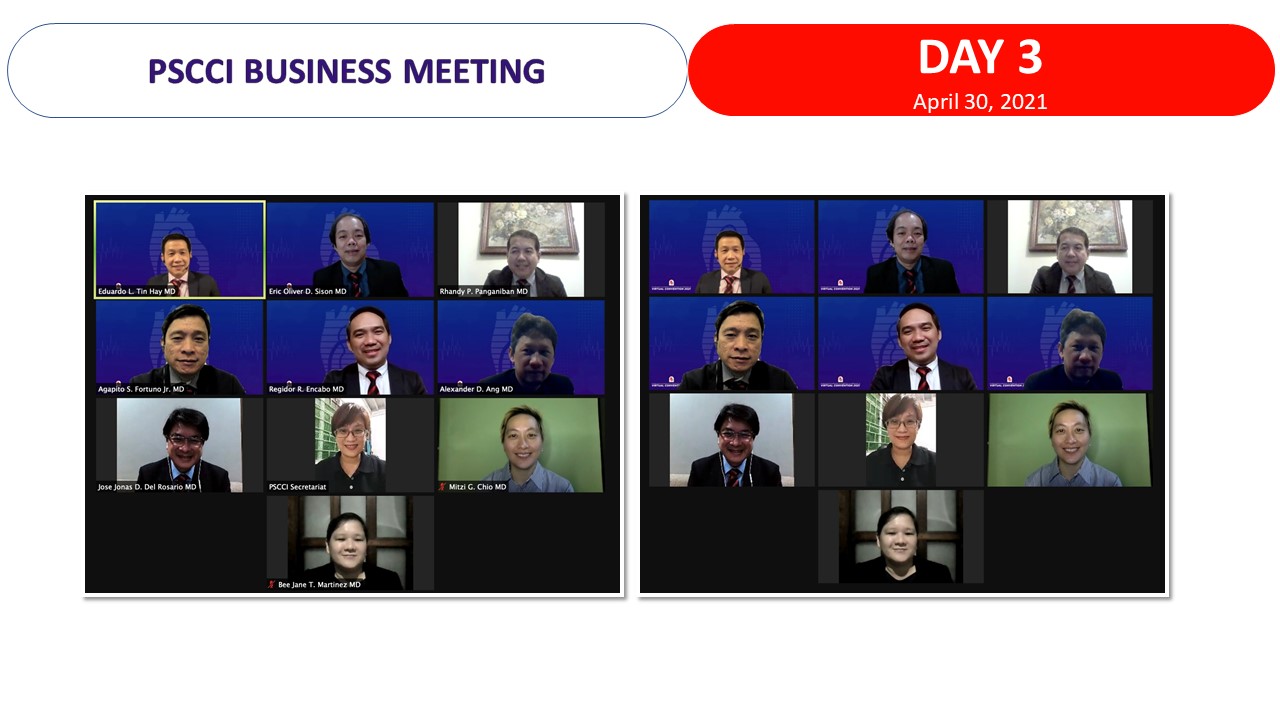Select Eric Oliver D. Sison MD video tile
The width and height of the screenshot is (1280, 720).
350,249
